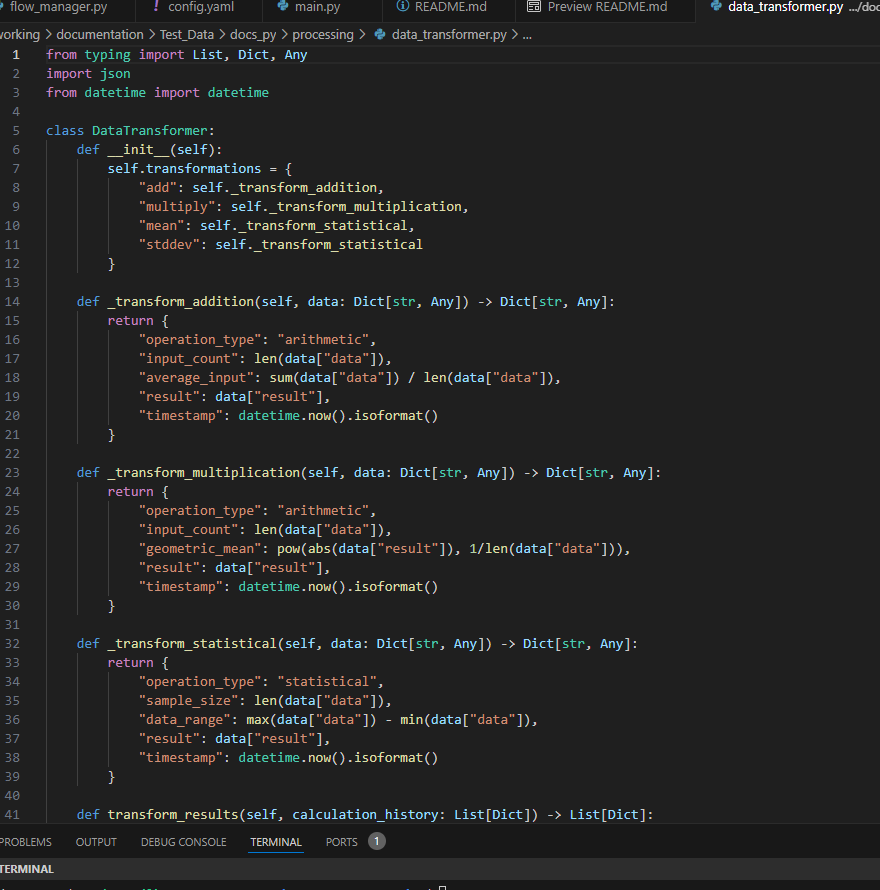Click the PORTS badge showing 1
The image size is (880, 890).
(376, 841)
